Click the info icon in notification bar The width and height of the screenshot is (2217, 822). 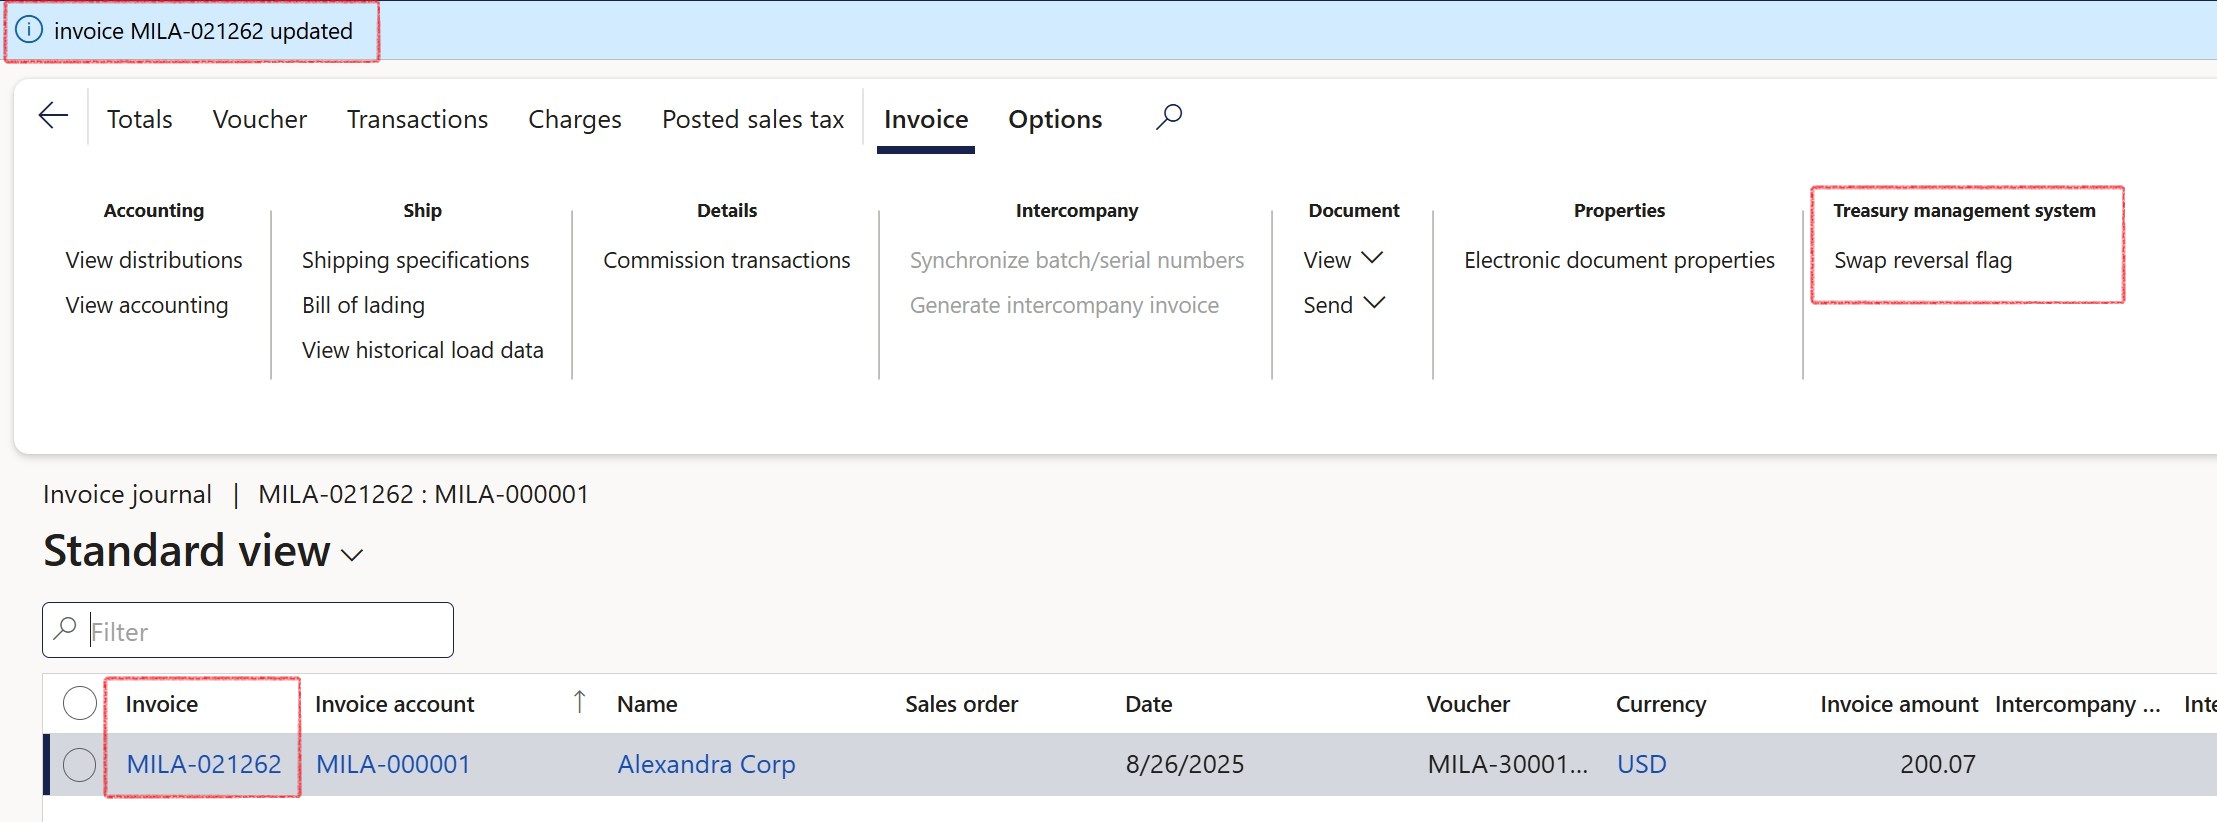(30, 30)
